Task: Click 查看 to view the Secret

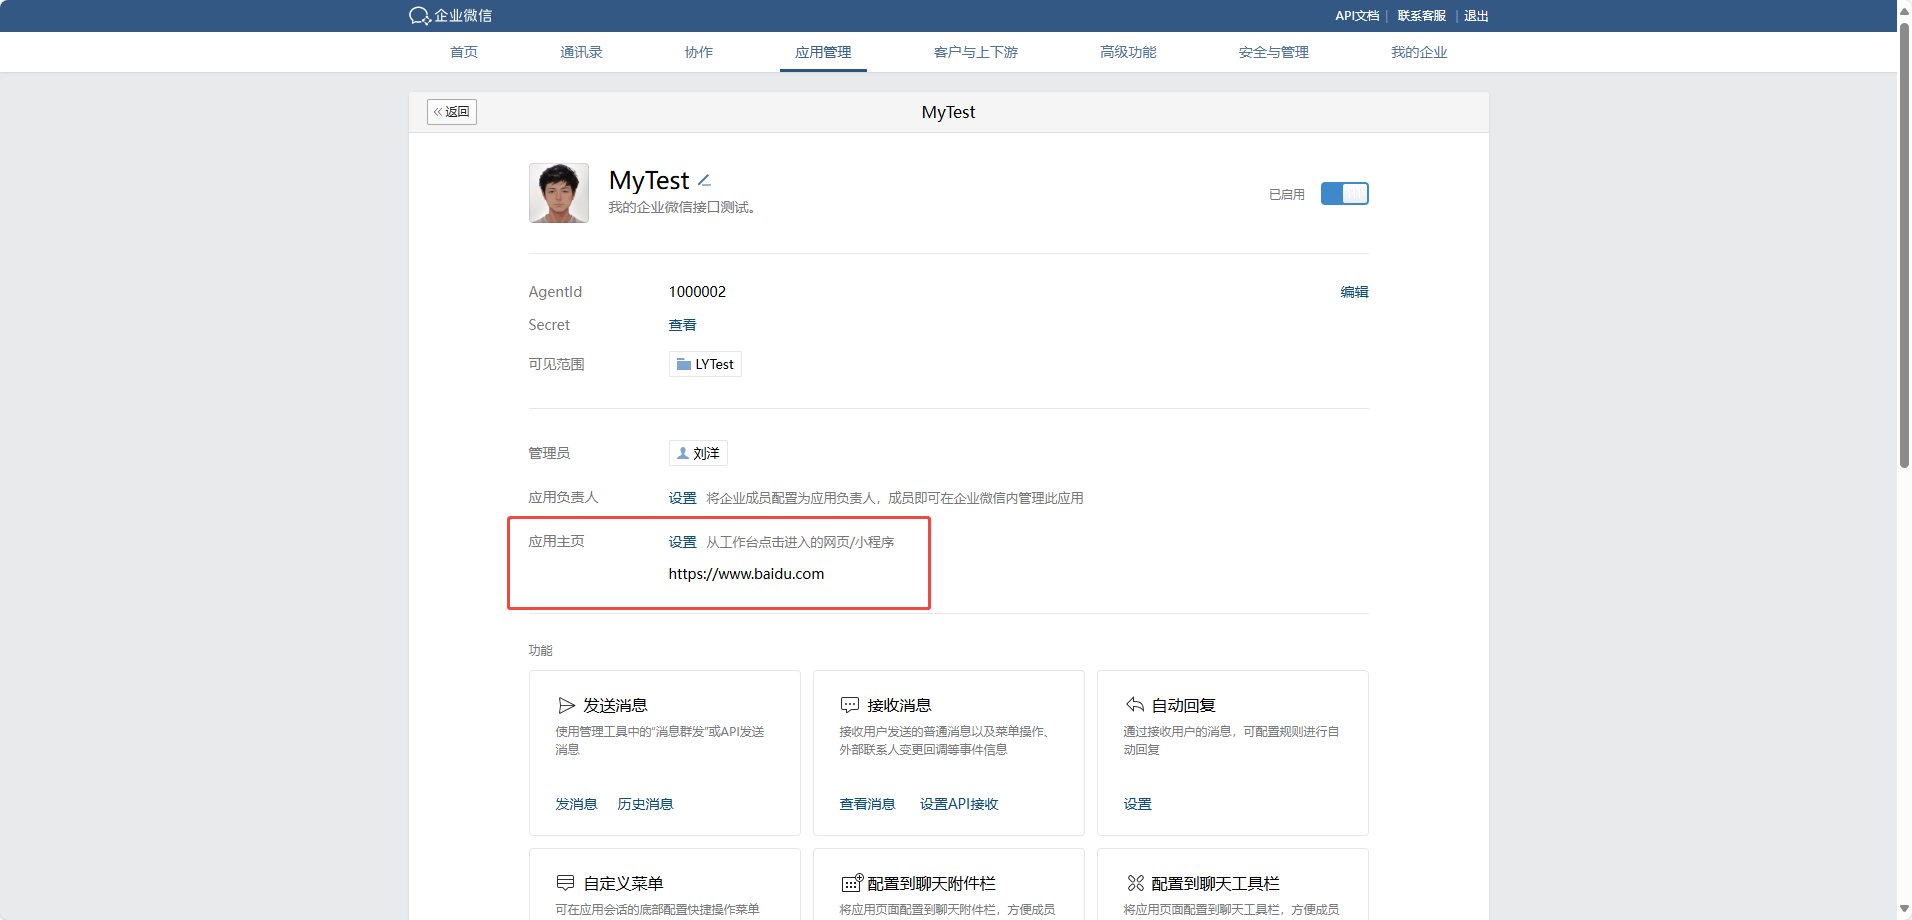Action: (x=682, y=325)
